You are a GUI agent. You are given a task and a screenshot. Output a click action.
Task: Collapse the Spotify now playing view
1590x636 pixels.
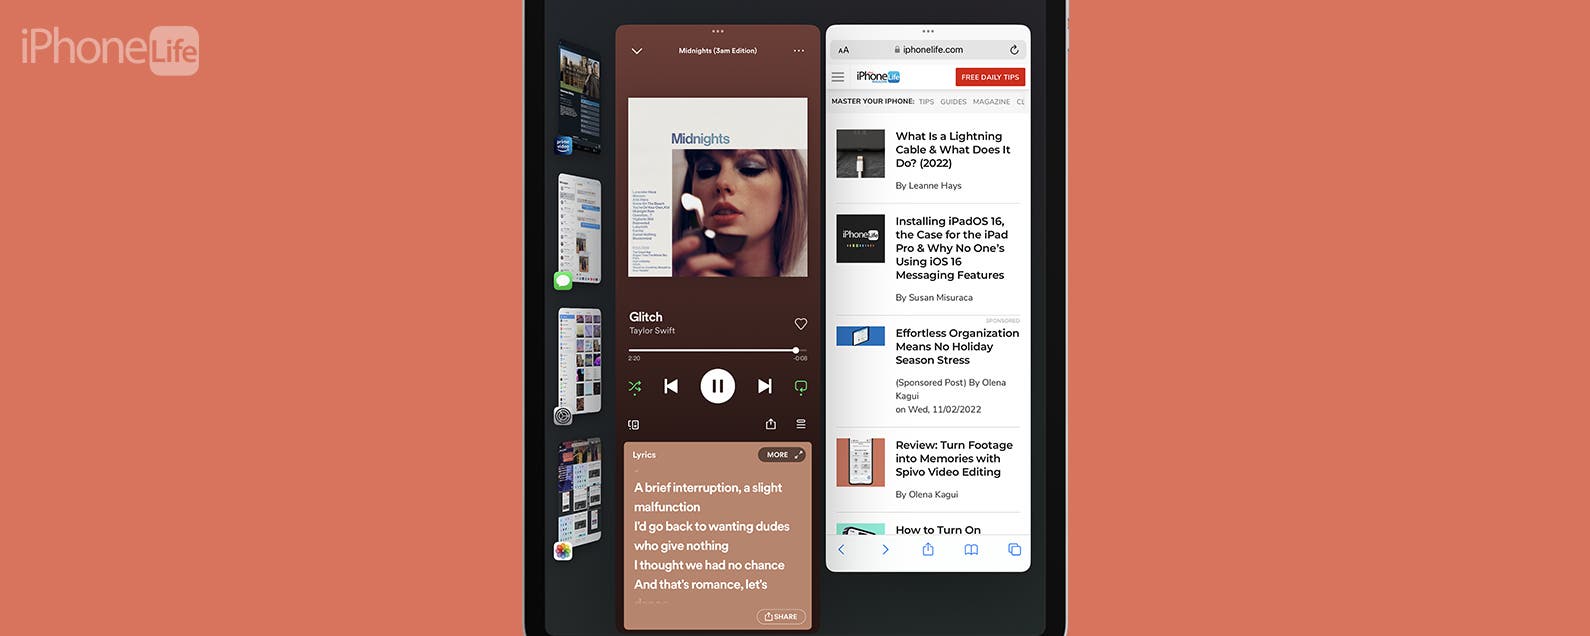coord(637,51)
